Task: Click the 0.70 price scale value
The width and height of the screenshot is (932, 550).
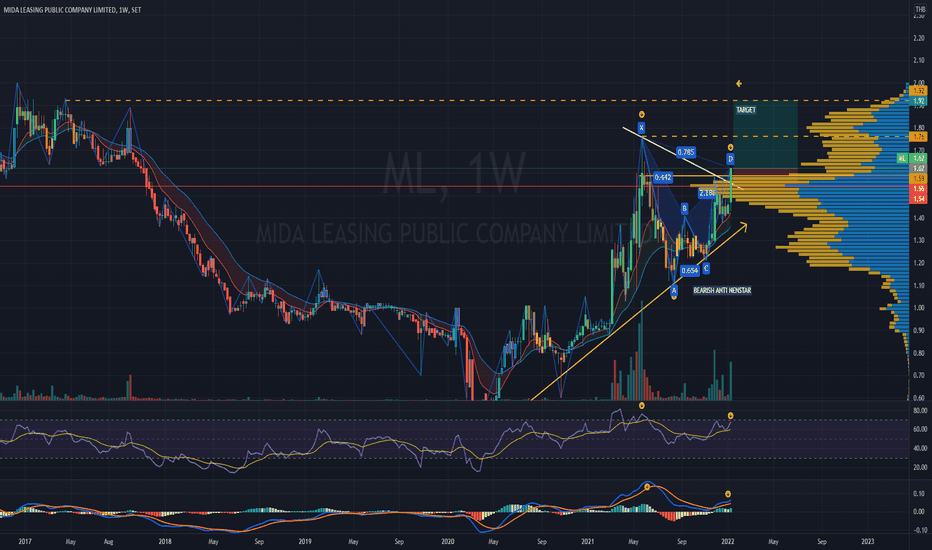Action: [919, 375]
